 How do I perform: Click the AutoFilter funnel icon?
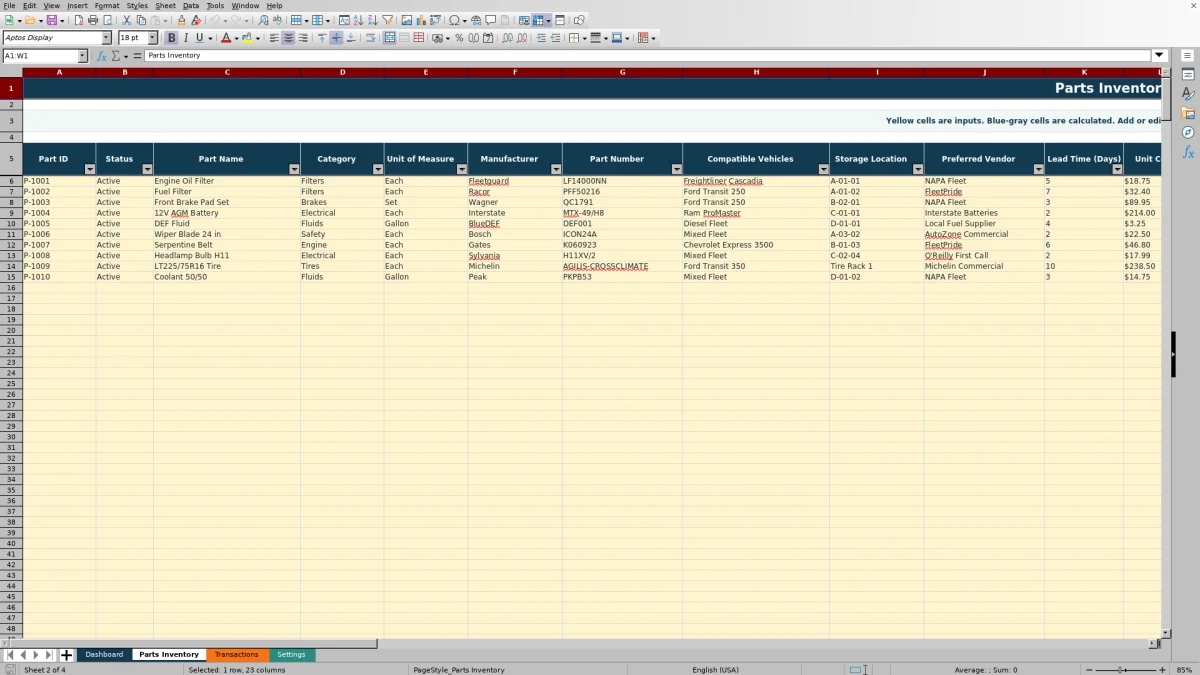pyautogui.click(x=387, y=20)
